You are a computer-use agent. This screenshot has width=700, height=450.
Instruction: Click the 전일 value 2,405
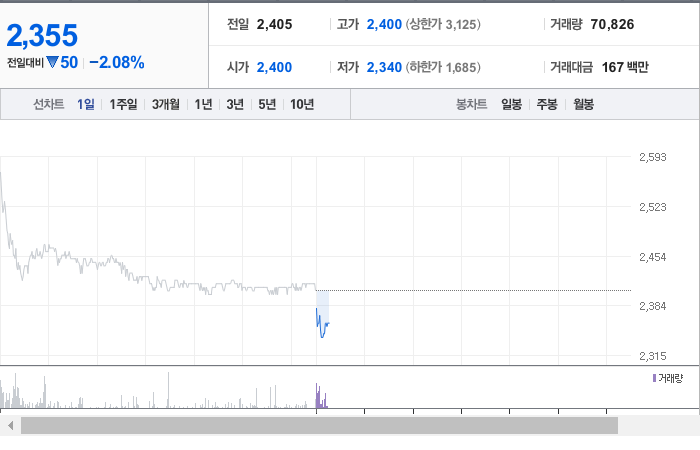(x=274, y=24)
